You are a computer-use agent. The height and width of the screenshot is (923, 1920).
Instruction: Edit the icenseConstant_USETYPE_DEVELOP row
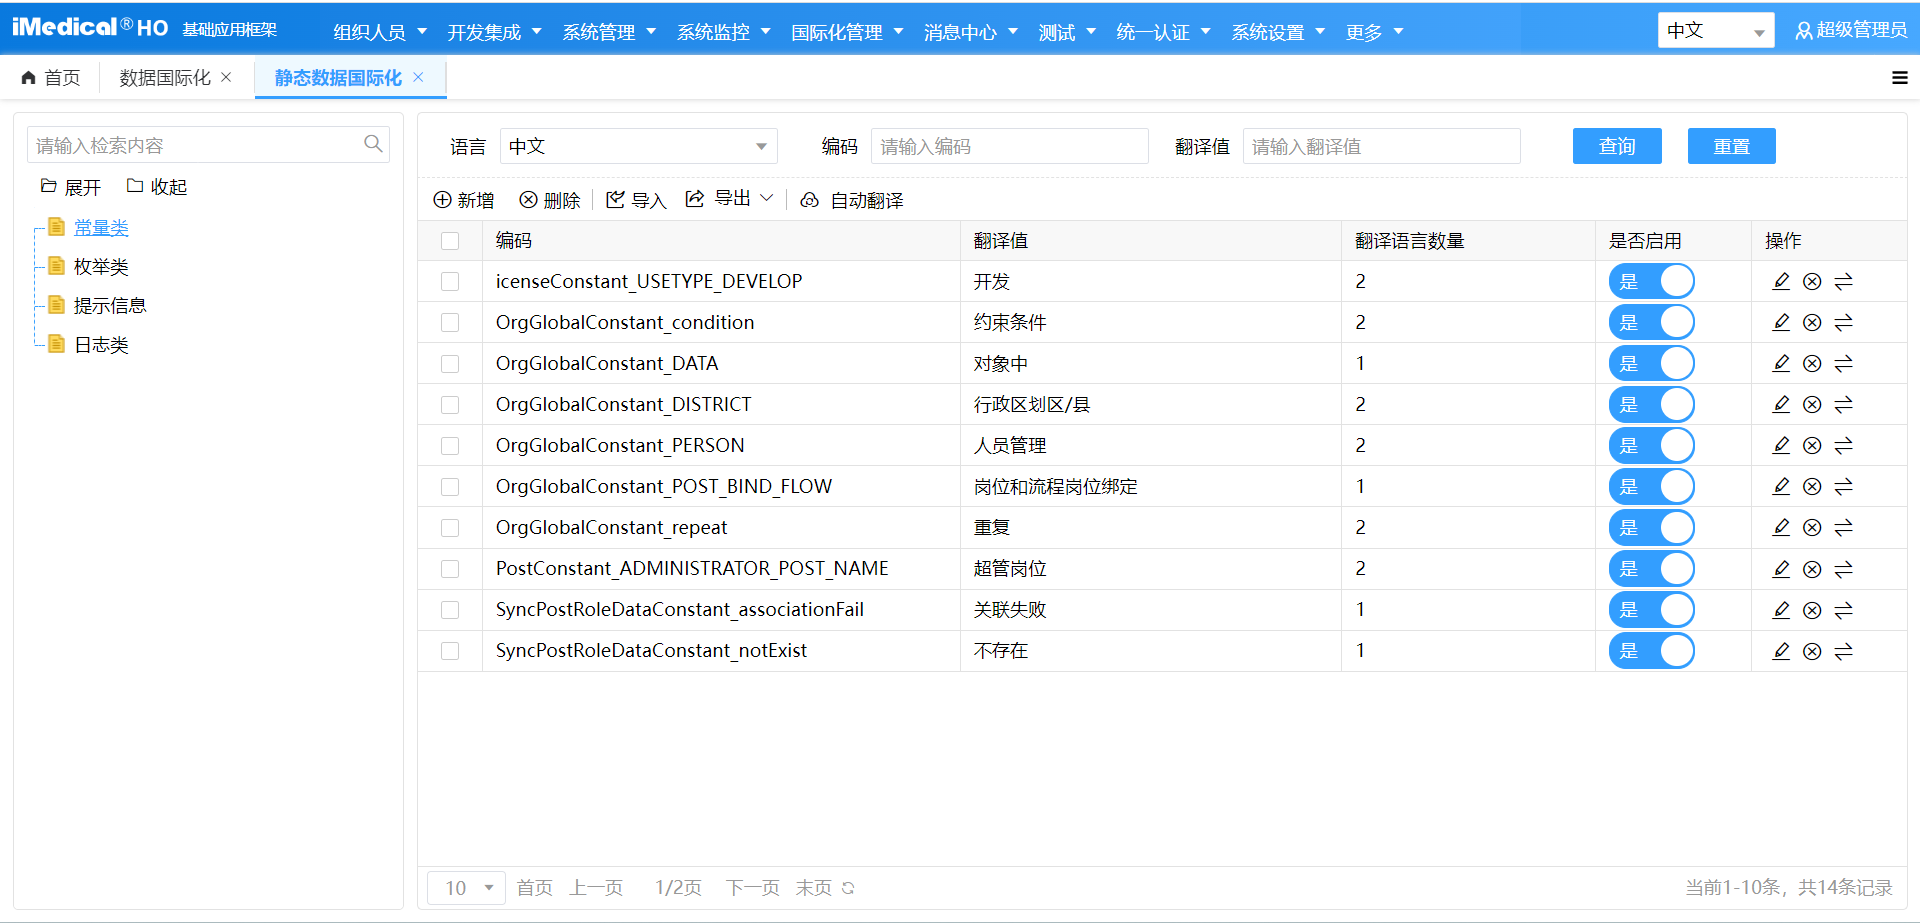(1781, 281)
